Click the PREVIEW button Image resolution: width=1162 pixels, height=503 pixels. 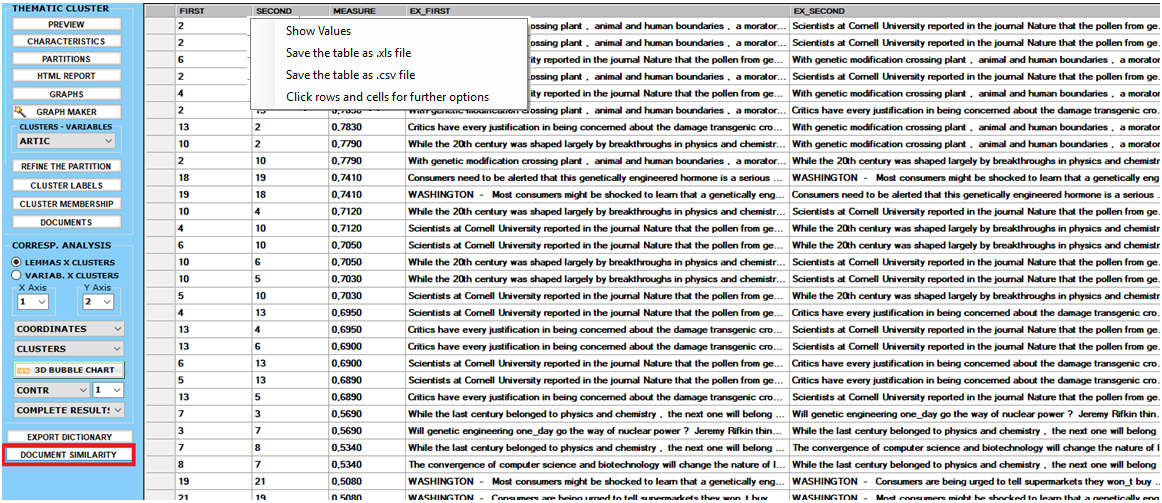pyautogui.click(x=66, y=24)
